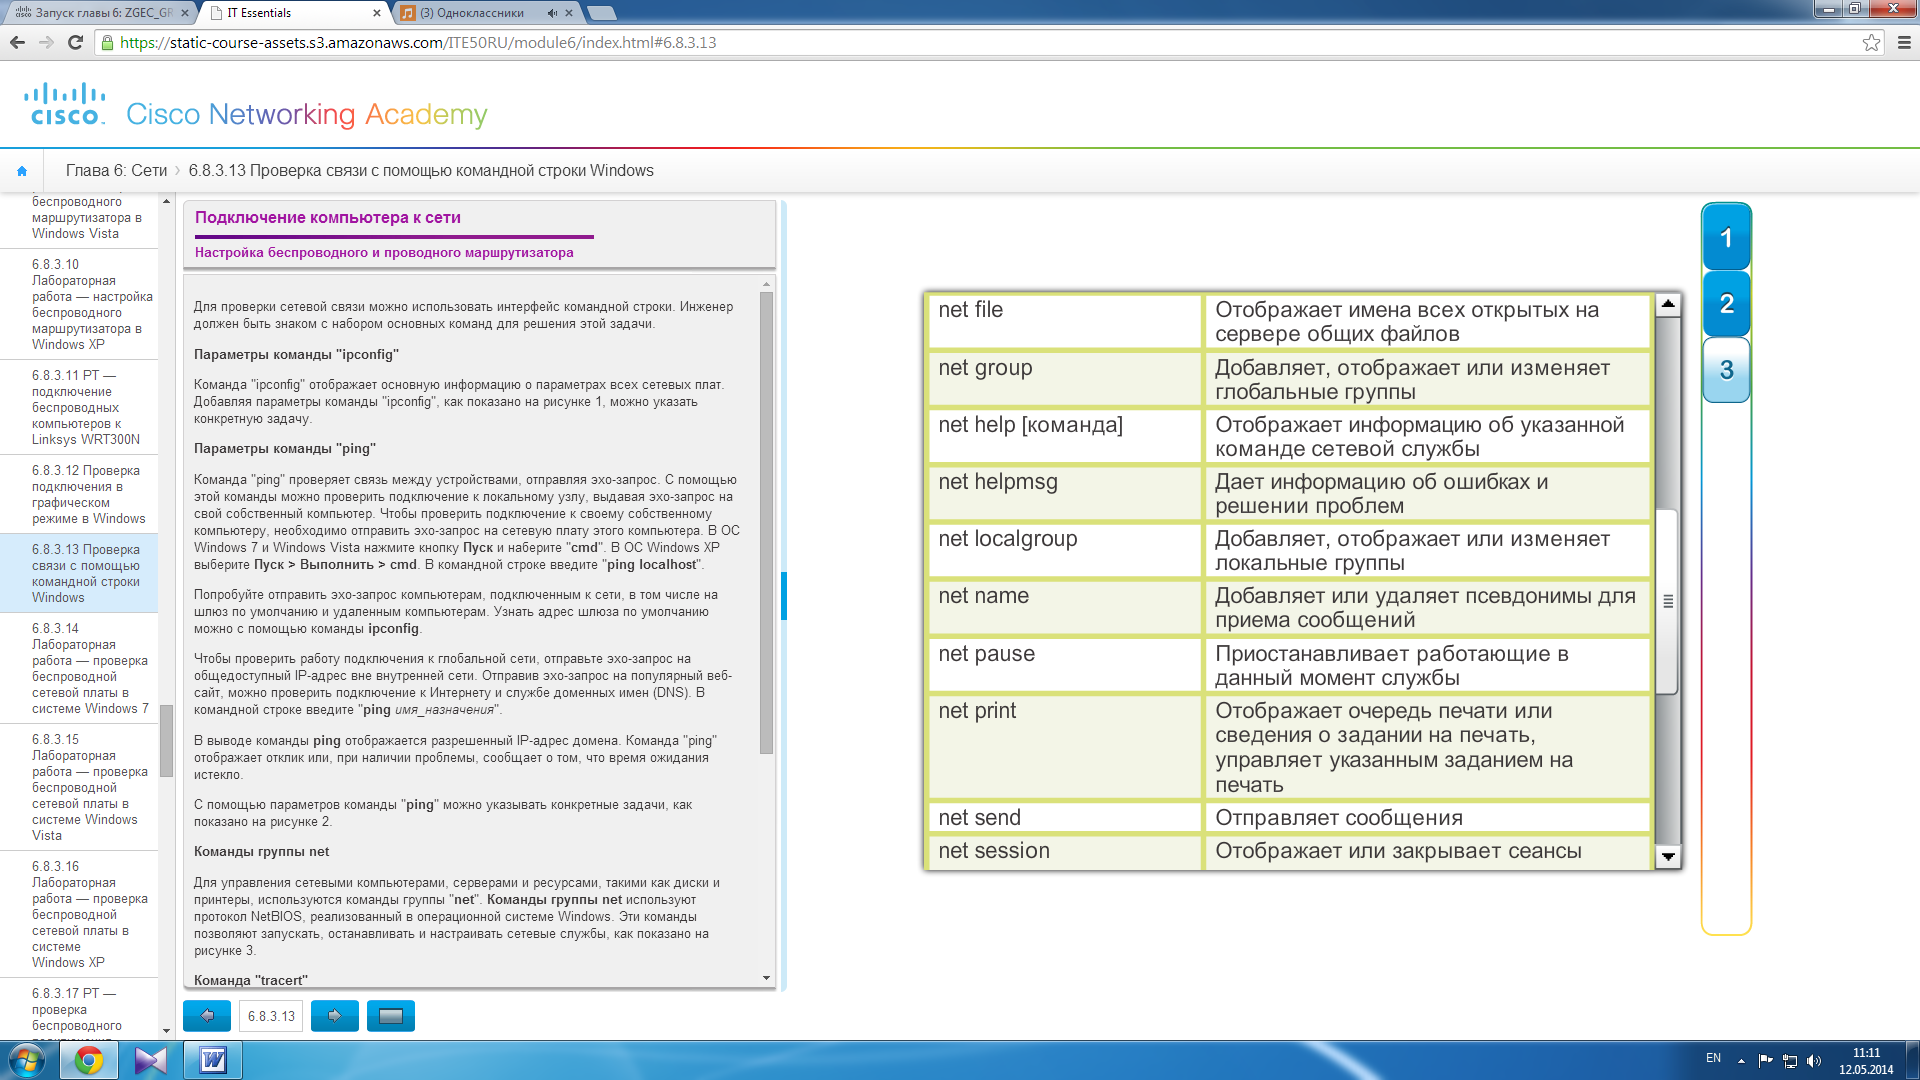Go back with the browser back arrow

[17, 42]
